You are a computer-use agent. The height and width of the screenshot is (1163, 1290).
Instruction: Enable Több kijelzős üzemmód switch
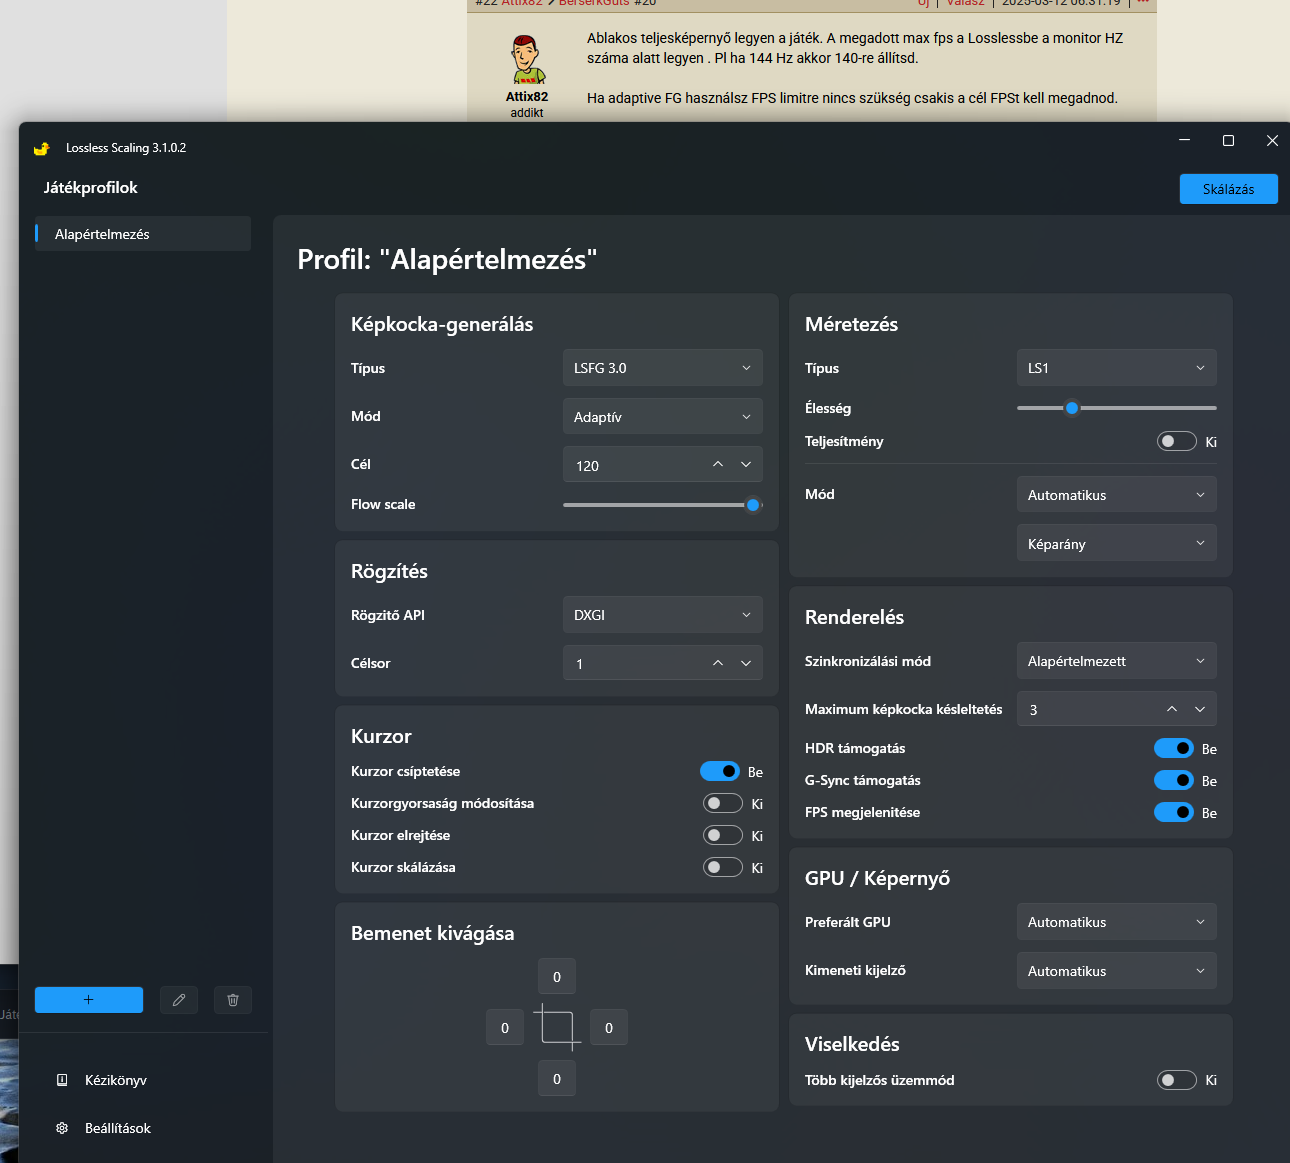tap(1177, 1080)
